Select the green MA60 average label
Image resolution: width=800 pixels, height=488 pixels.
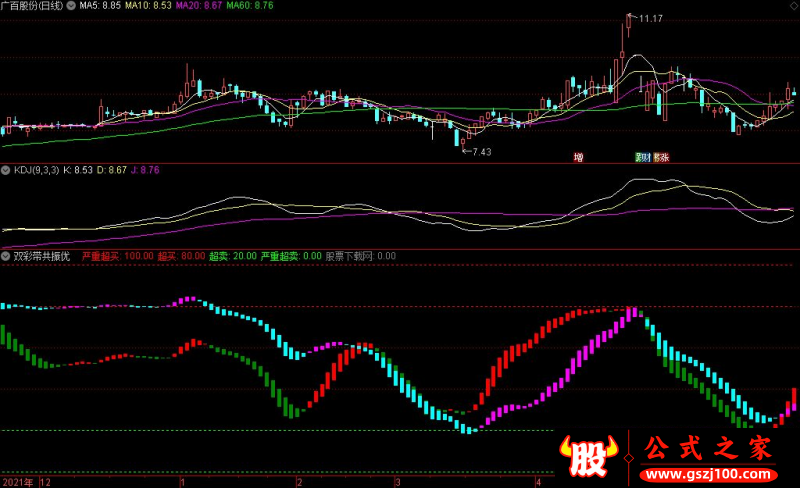coord(250,6)
